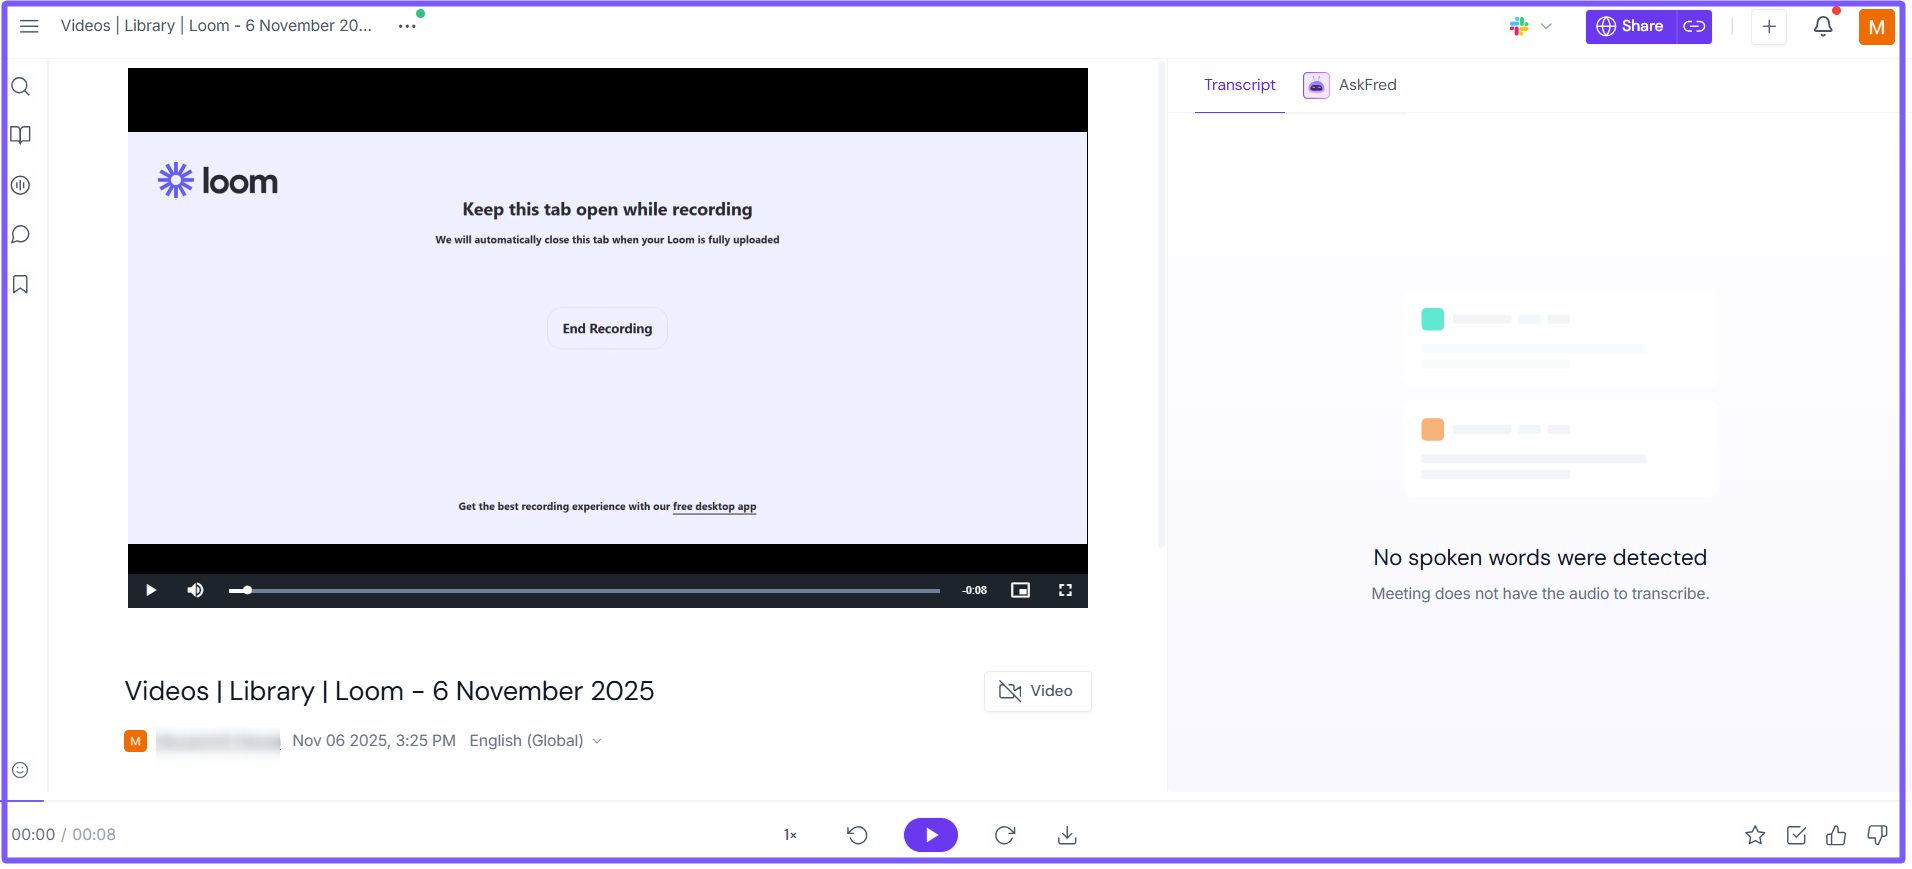Mute the video volume speaker
Screen dimensions: 1912x869
tap(195, 590)
